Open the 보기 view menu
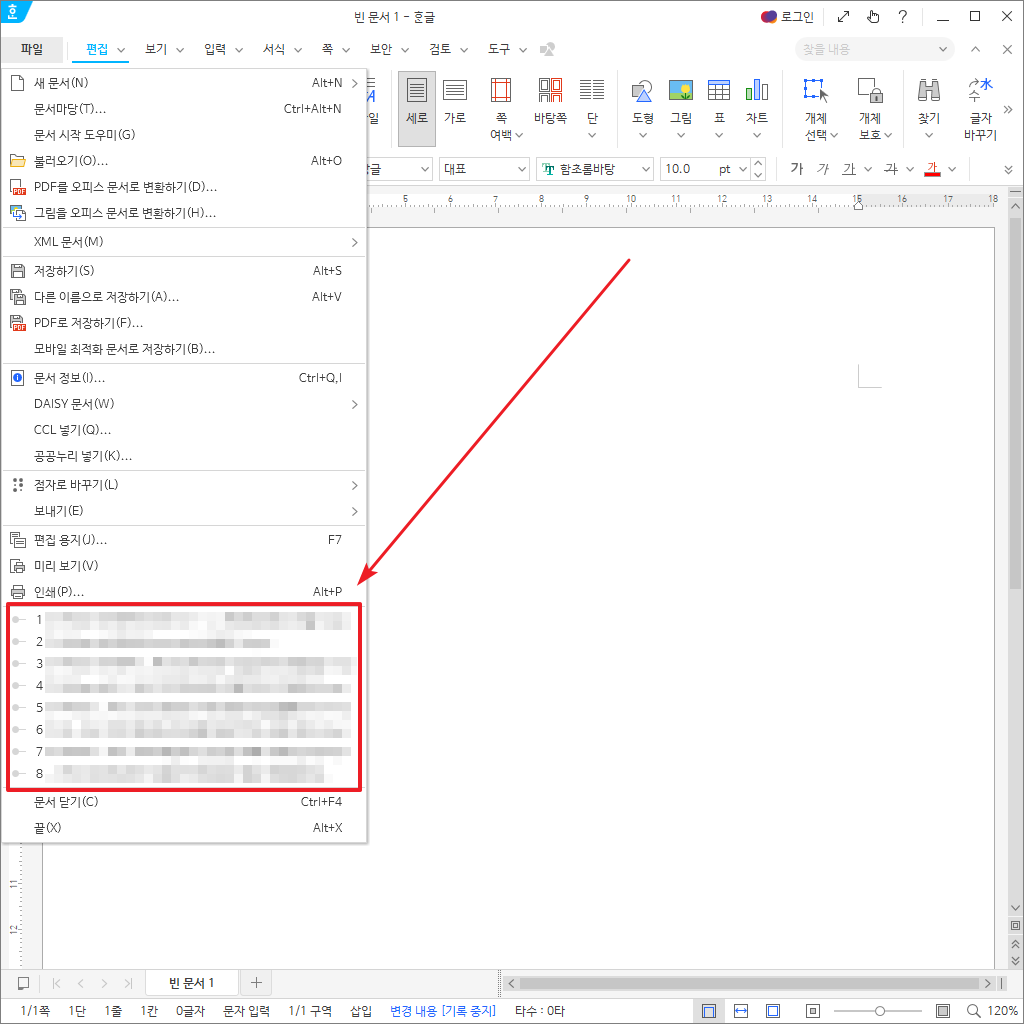 click(164, 49)
